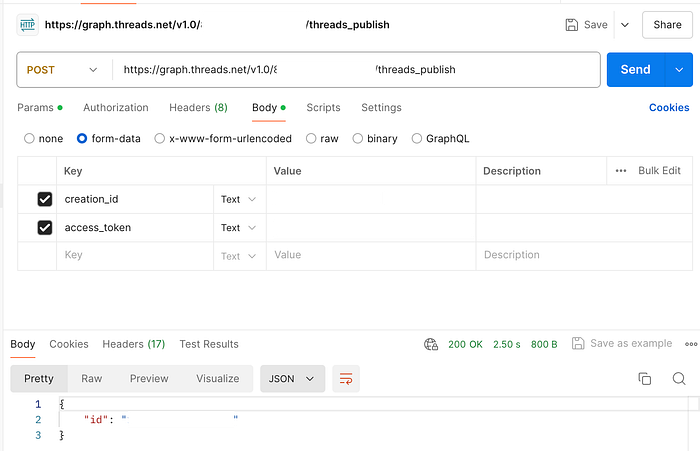Click the "id" key in response
Viewport: 700px width, 451px height.
pos(96,419)
